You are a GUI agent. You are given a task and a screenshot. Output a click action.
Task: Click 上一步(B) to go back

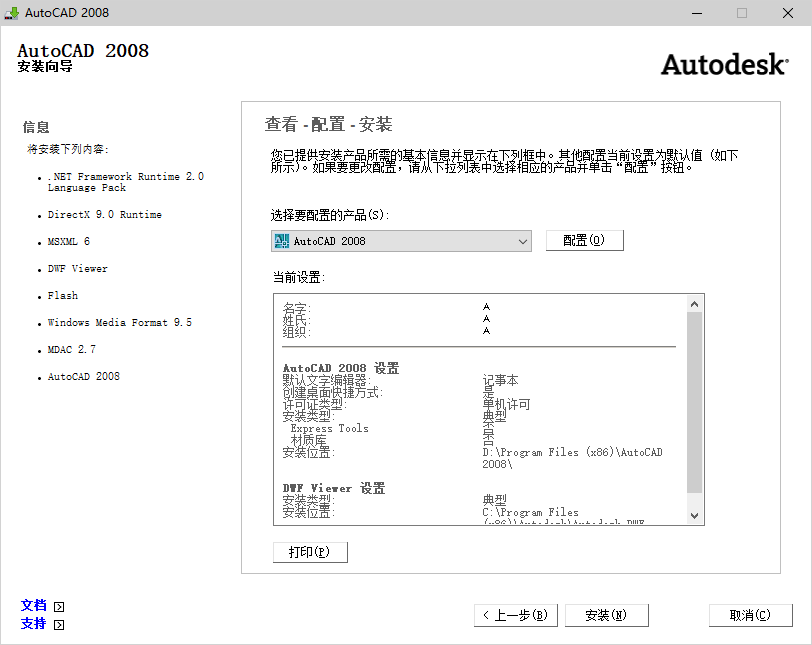click(515, 615)
